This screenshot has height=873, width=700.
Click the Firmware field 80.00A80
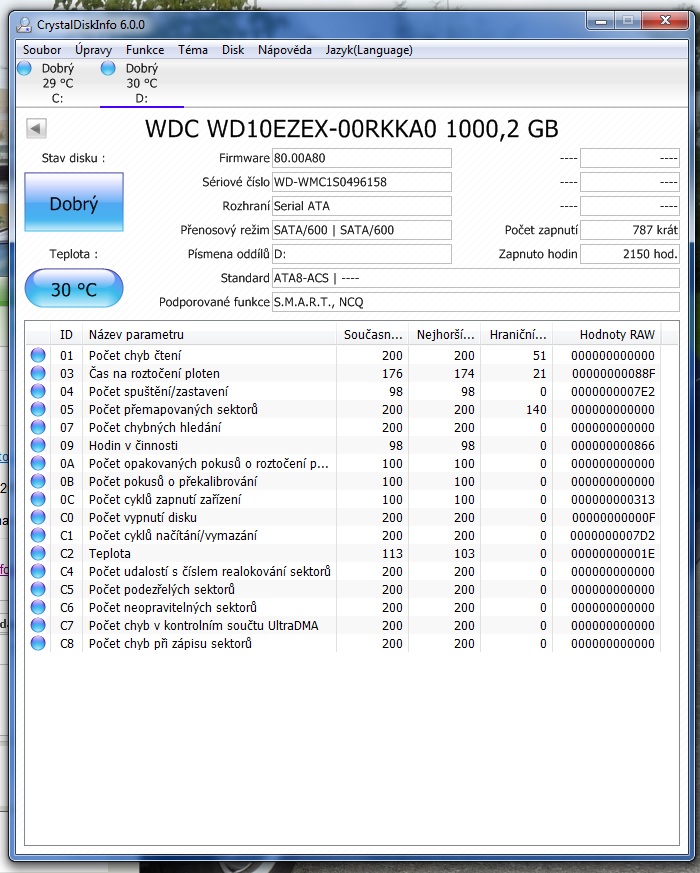[361, 158]
